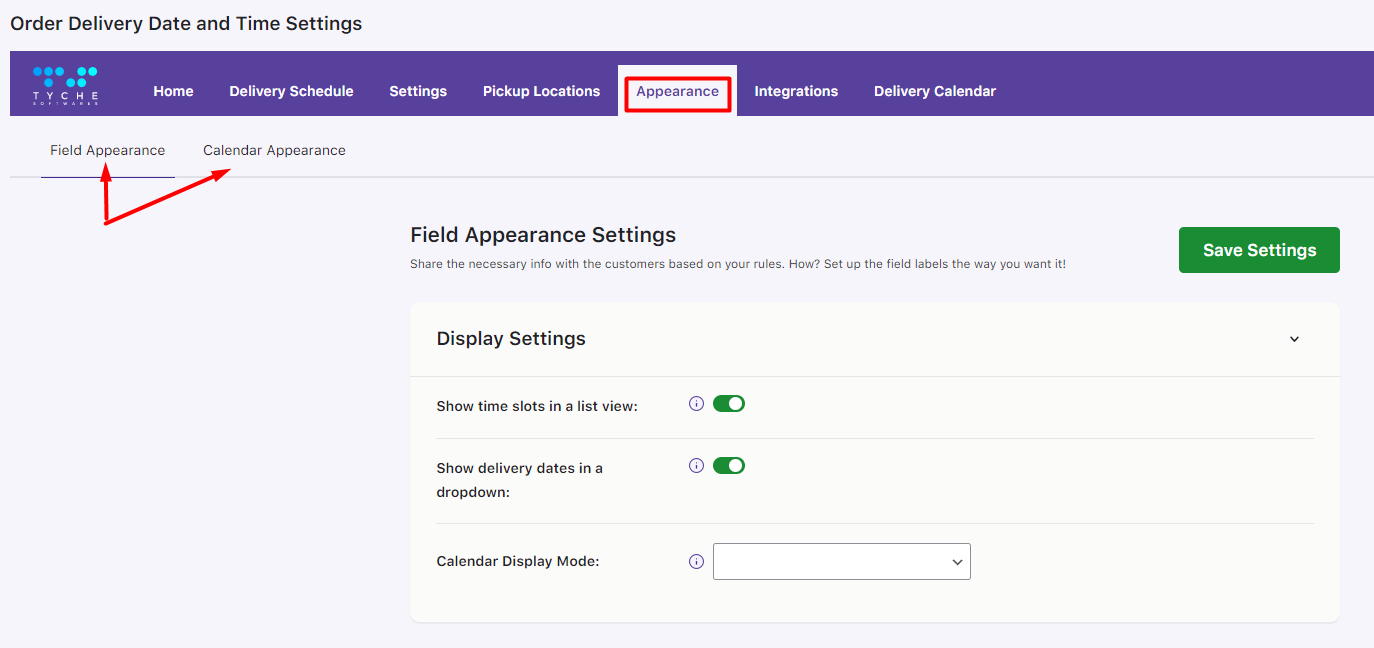Image resolution: width=1374 pixels, height=648 pixels.
Task: Open Pickup Locations
Action: [541, 90]
